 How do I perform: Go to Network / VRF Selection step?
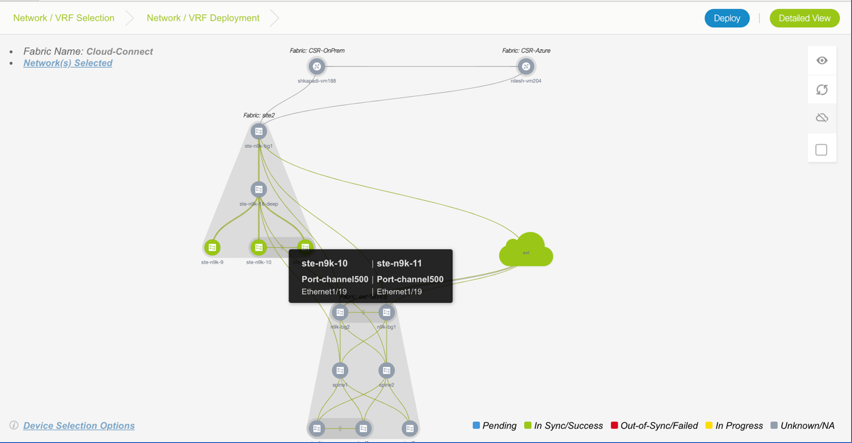click(x=63, y=18)
